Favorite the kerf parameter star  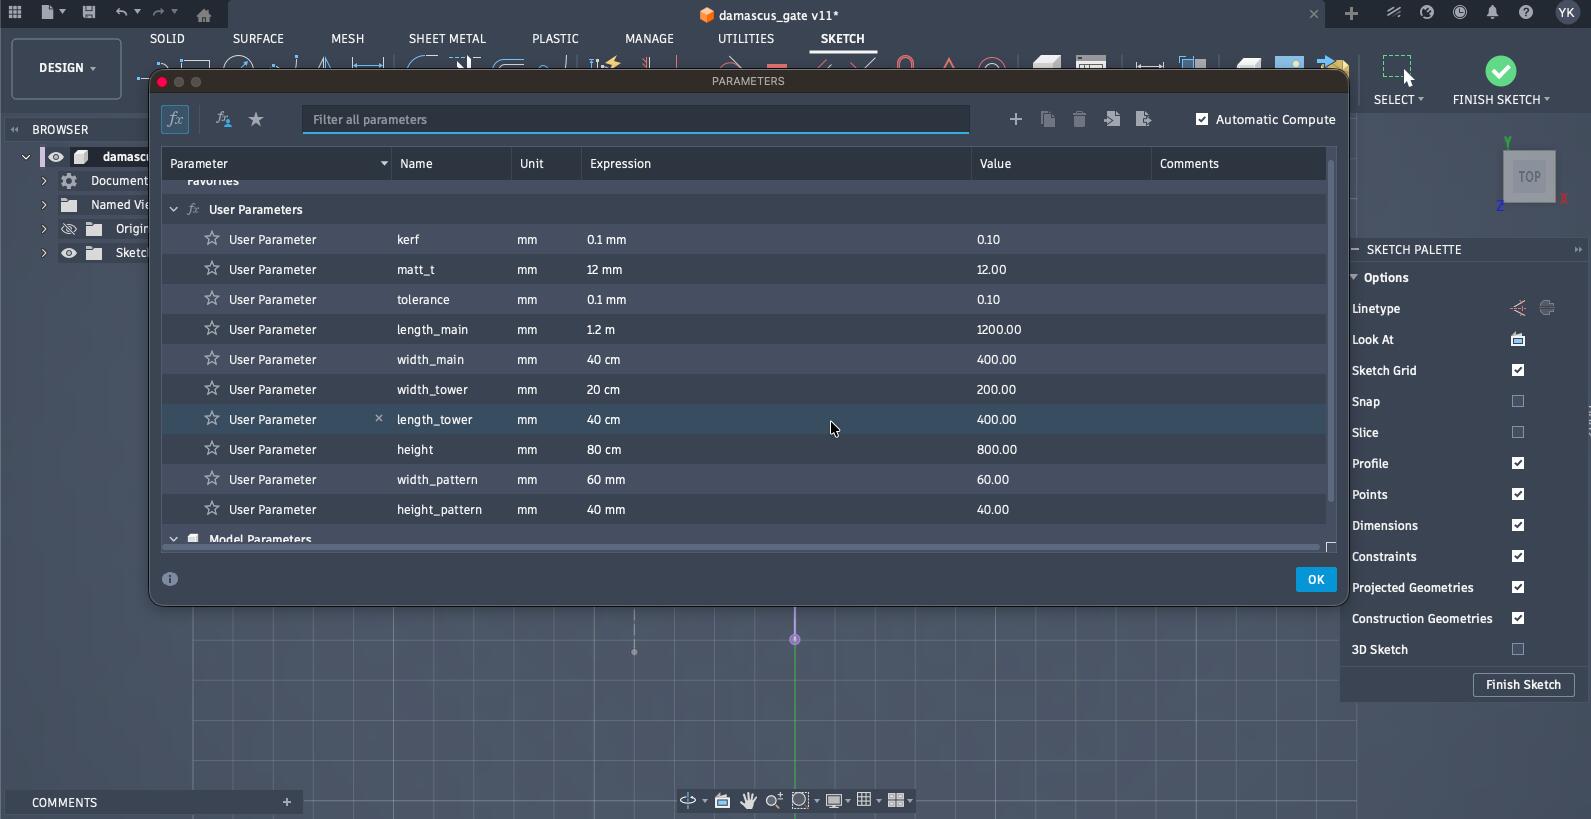pyautogui.click(x=212, y=239)
